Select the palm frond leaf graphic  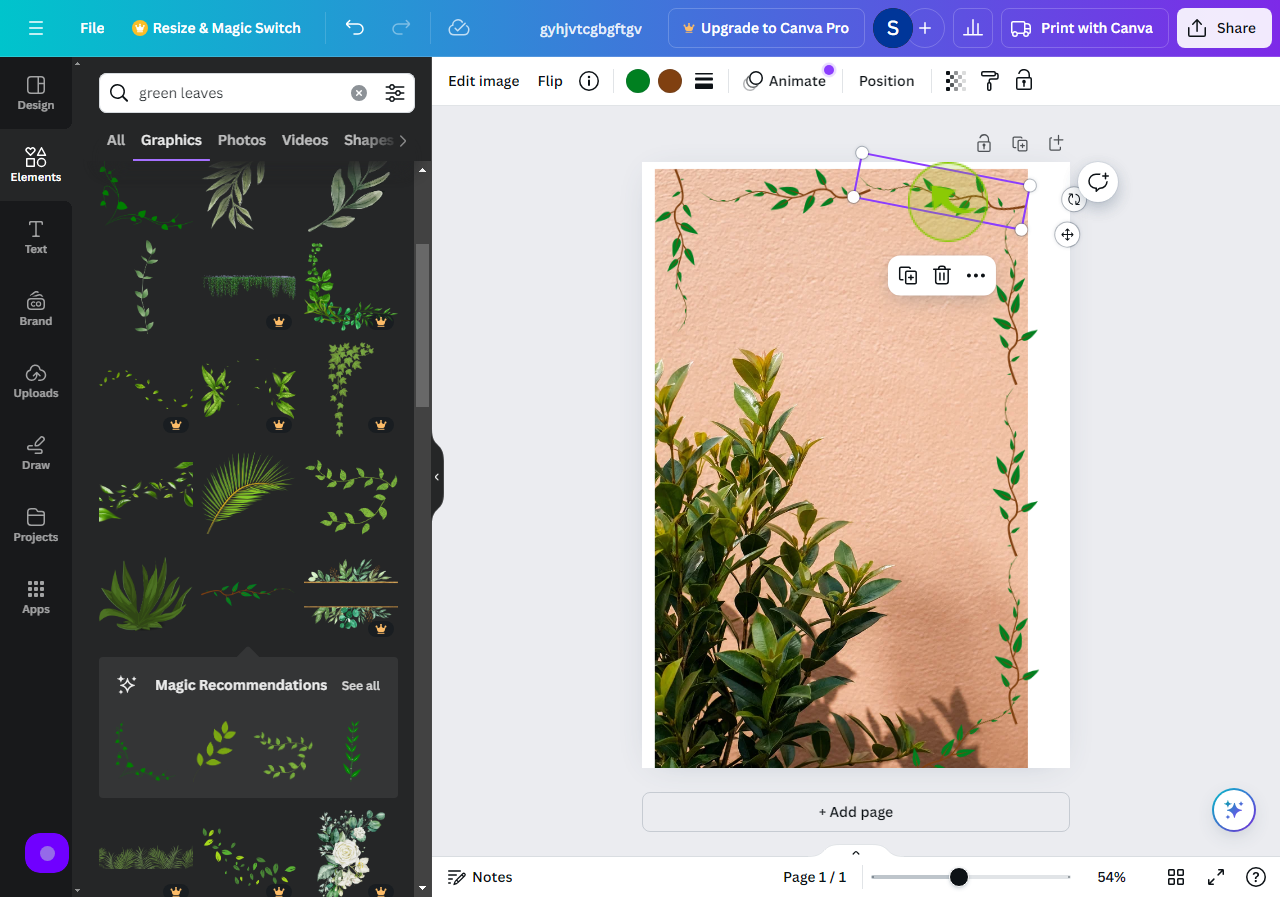click(247, 491)
